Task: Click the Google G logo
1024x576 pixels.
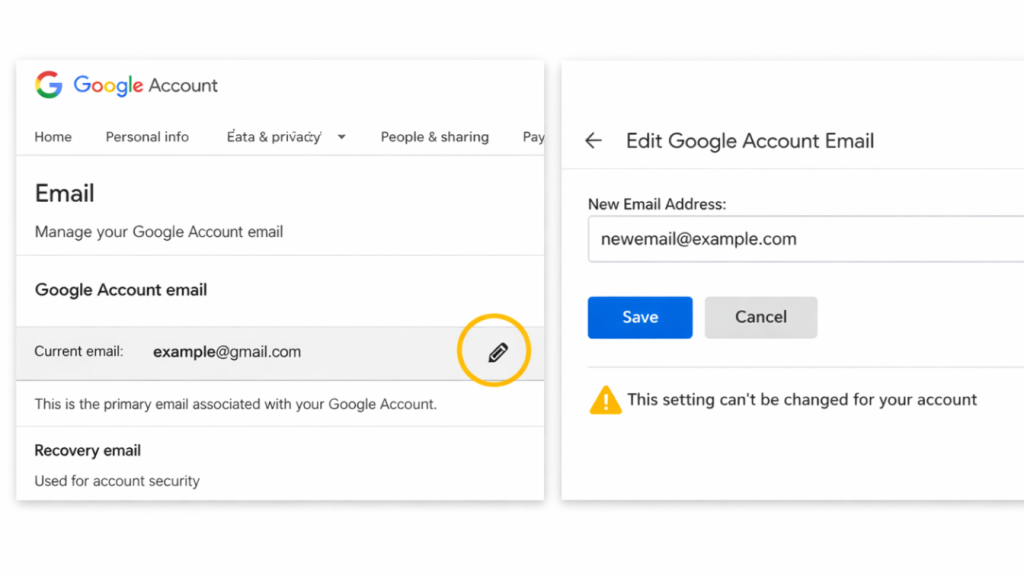Action: [x=47, y=85]
